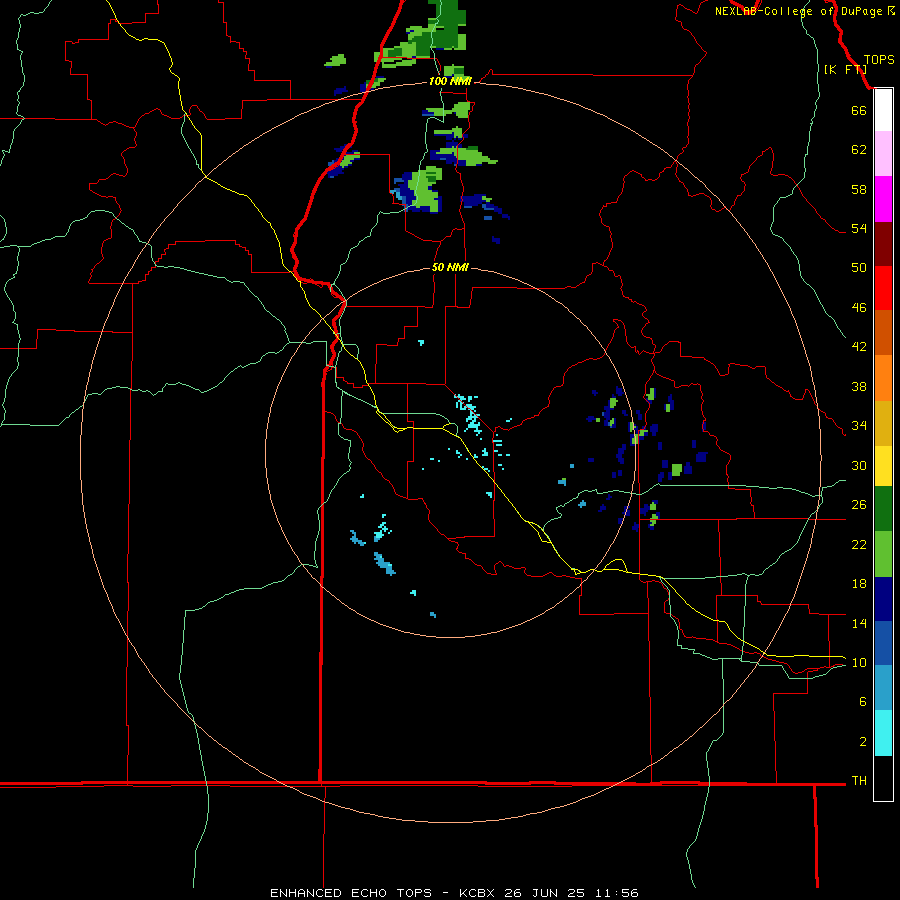
Task: Click legend value "62"
Action: 859,150
